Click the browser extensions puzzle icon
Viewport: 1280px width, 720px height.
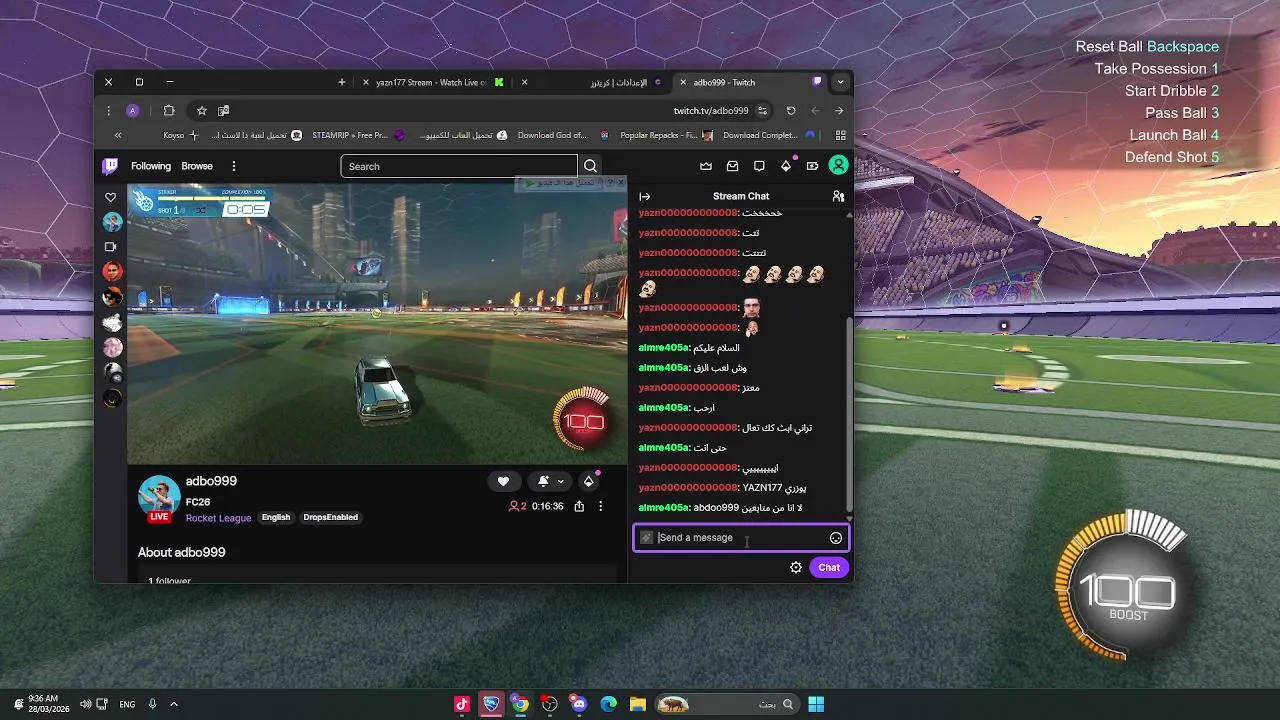click(x=169, y=111)
